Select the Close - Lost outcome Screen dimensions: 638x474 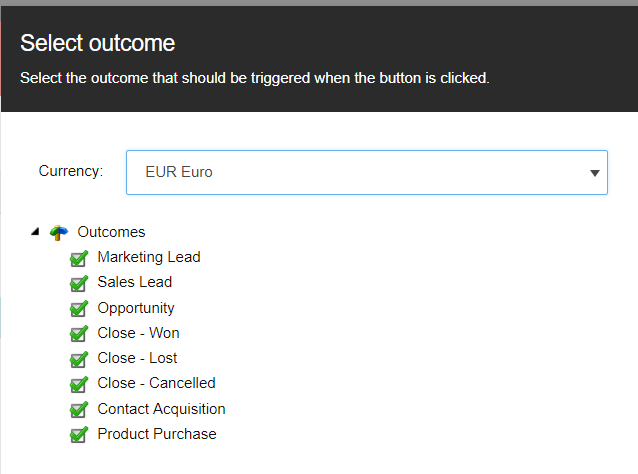point(137,358)
